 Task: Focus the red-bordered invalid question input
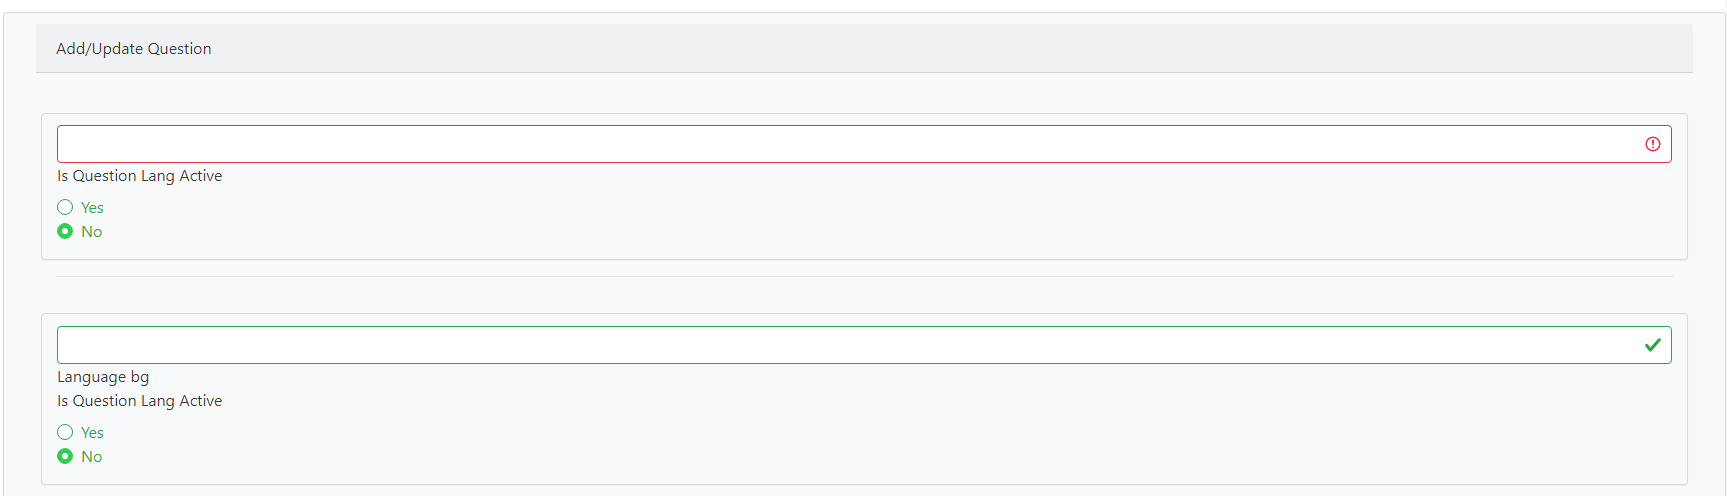[x=864, y=144]
